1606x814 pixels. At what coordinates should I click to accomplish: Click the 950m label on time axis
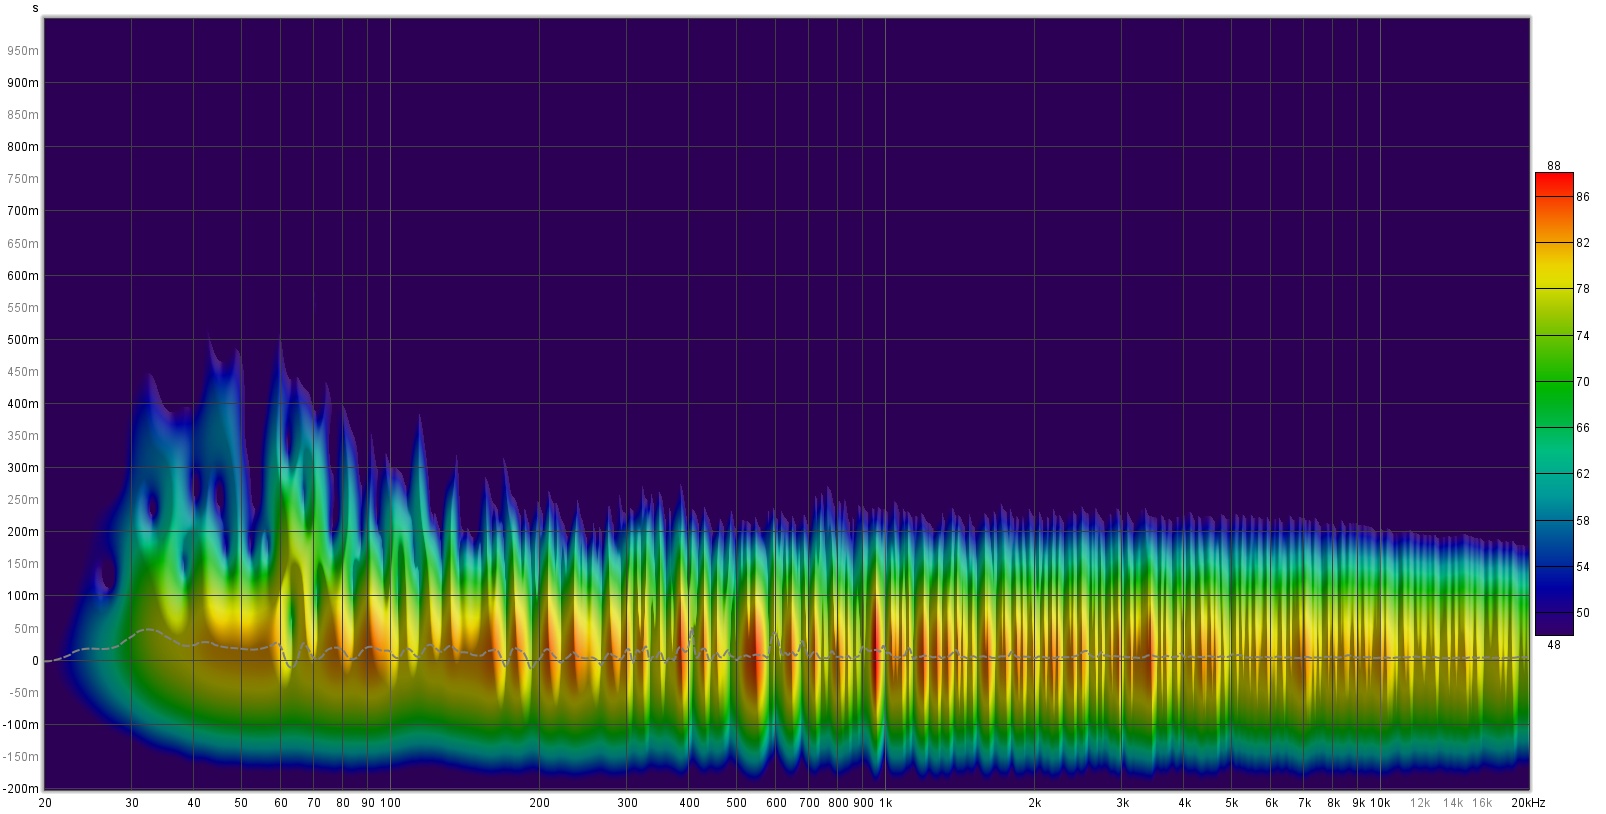point(22,50)
